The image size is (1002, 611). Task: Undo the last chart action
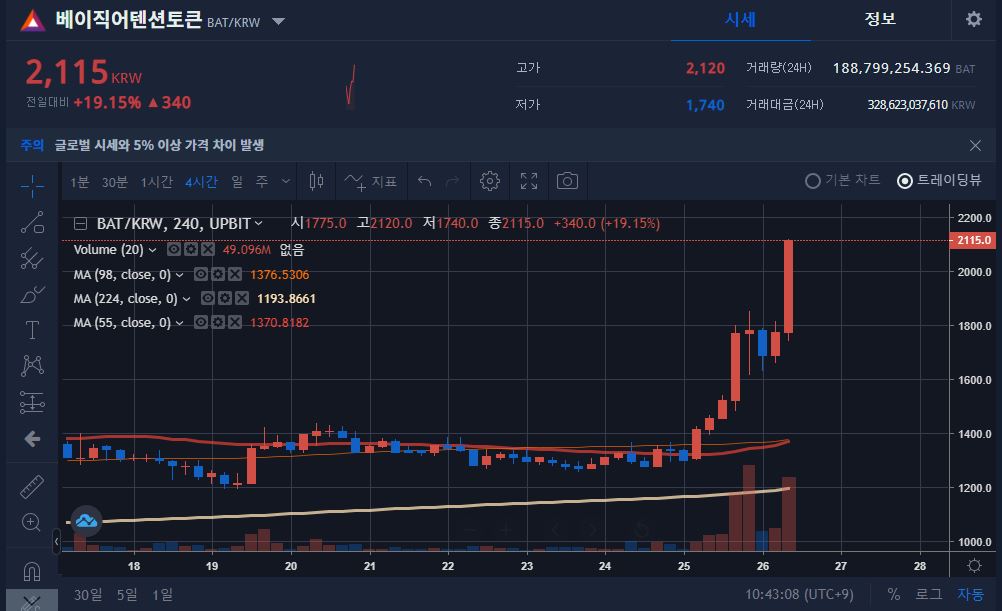(x=424, y=182)
